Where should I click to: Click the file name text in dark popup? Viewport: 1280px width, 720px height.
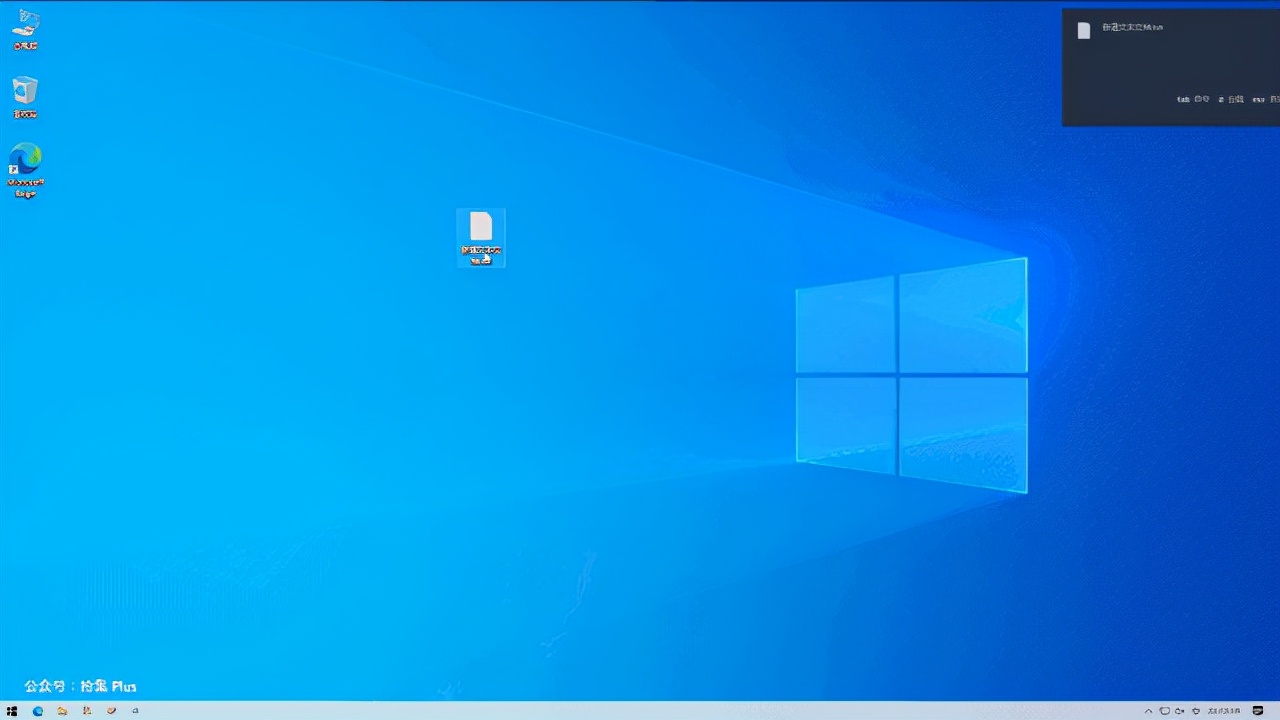(x=1132, y=27)
